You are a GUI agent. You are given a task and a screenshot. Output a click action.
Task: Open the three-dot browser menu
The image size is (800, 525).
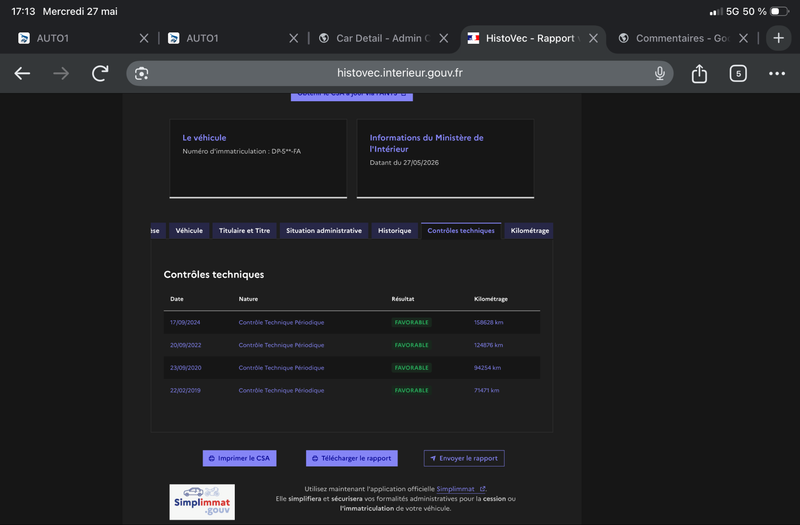point(777,73)
